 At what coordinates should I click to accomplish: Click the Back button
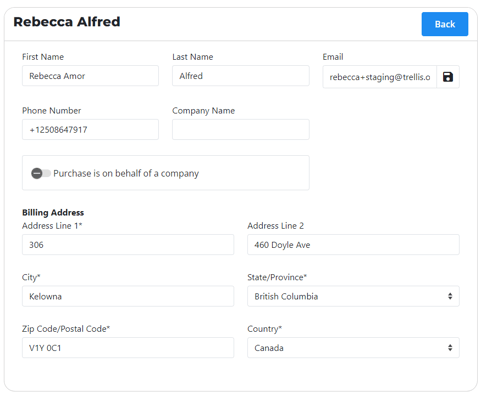pos(445,24)
